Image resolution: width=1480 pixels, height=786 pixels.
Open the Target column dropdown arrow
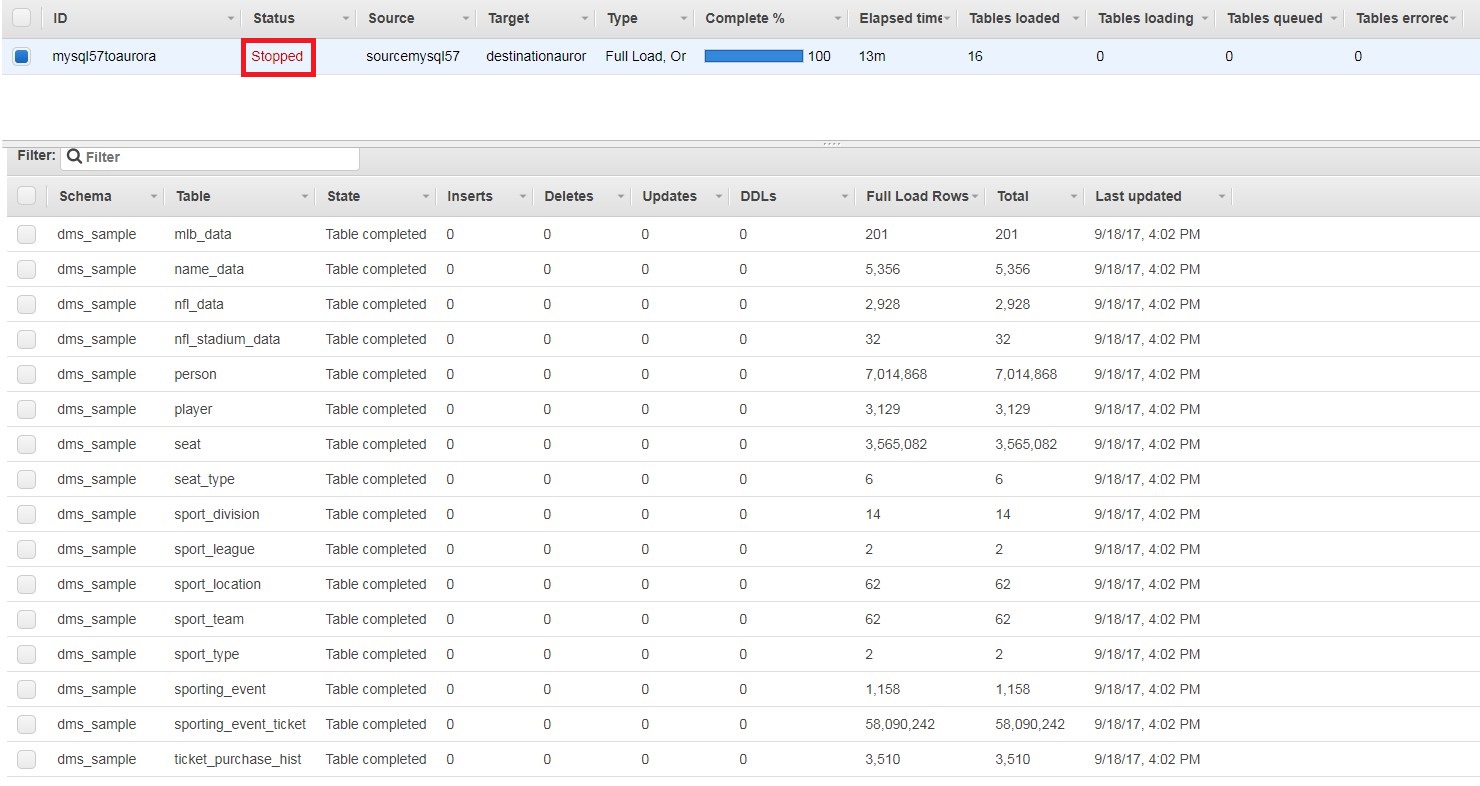click(x=585, y=19)
